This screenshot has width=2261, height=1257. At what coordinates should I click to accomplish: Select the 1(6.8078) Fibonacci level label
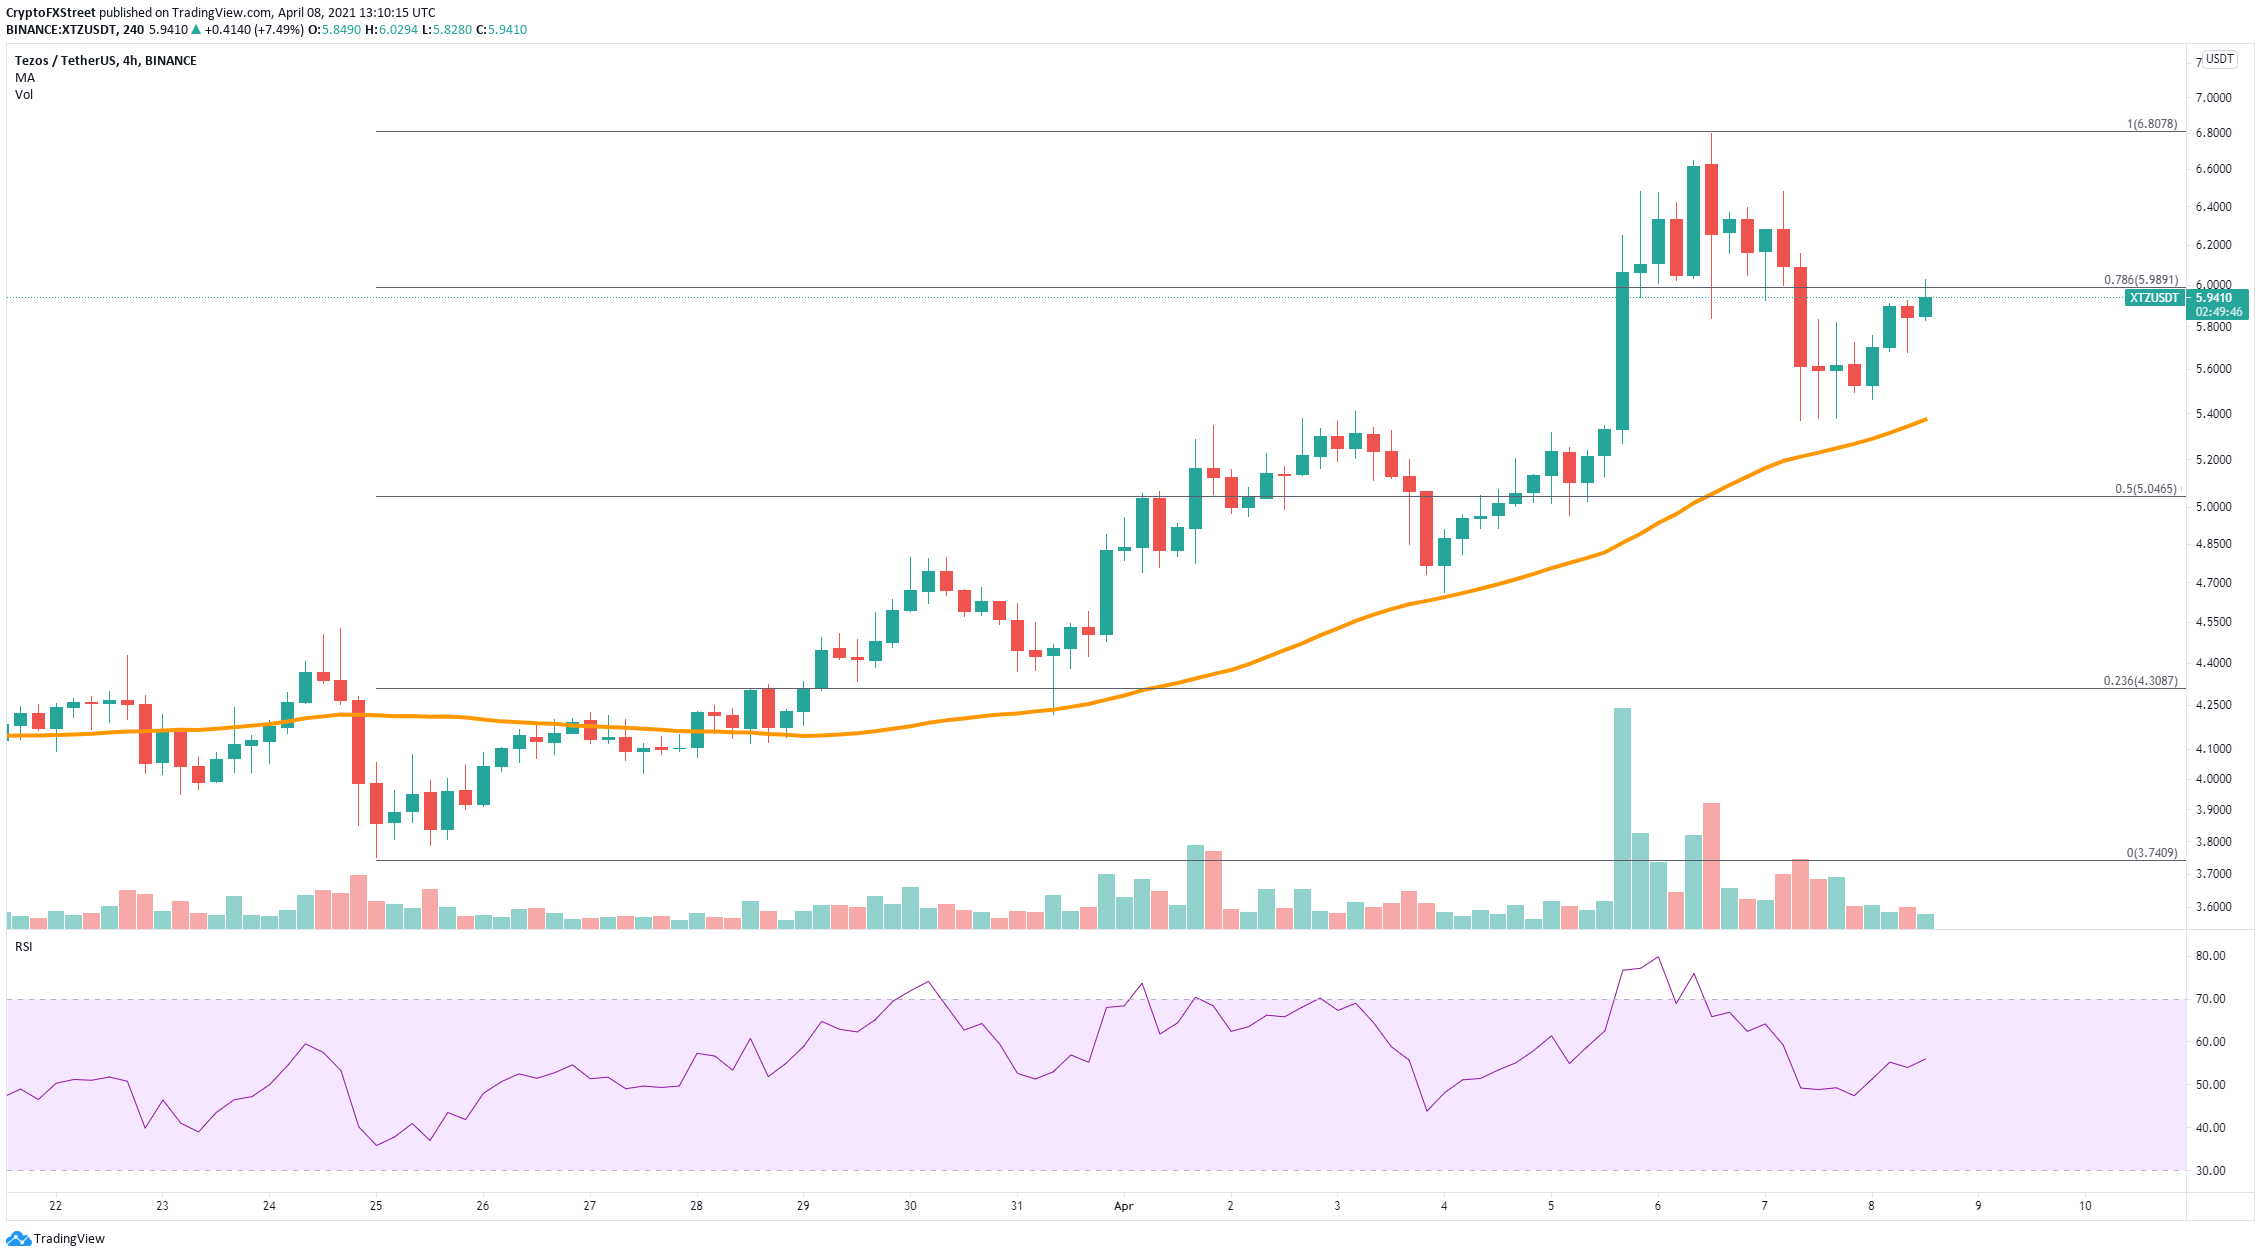pyautogui.click(x=2151, y=124)
